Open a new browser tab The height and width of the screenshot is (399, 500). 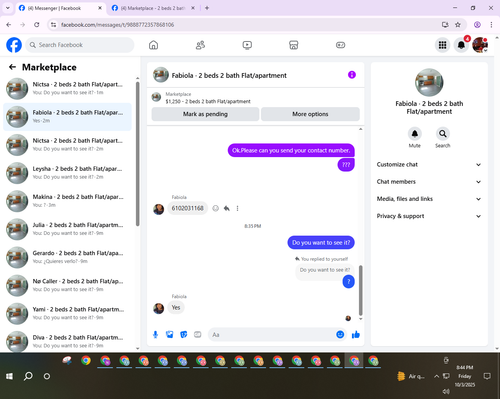207,8
